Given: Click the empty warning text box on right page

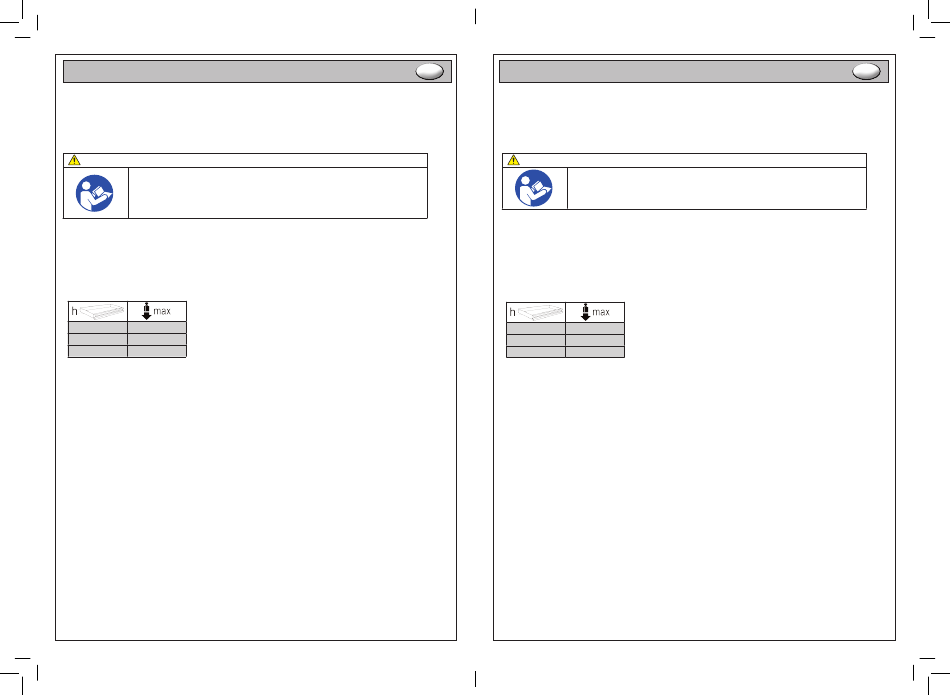Looking at the screenshot, I should tap(717, 188).
